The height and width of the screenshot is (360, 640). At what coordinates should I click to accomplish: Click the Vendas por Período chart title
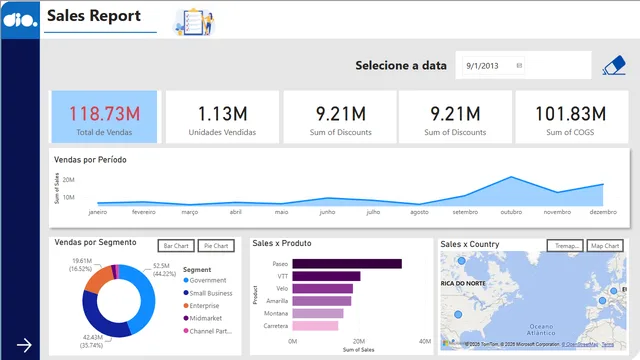(x=90, y=160)
